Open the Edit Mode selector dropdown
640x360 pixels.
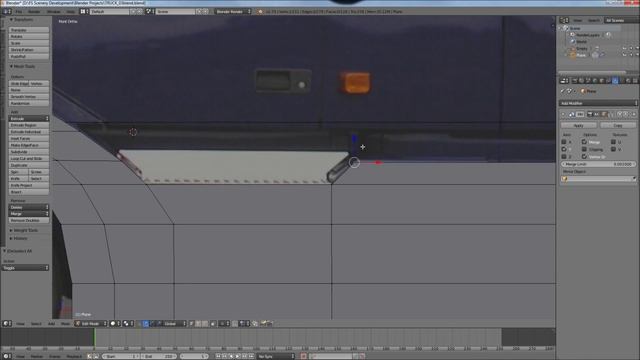(91, 324)
